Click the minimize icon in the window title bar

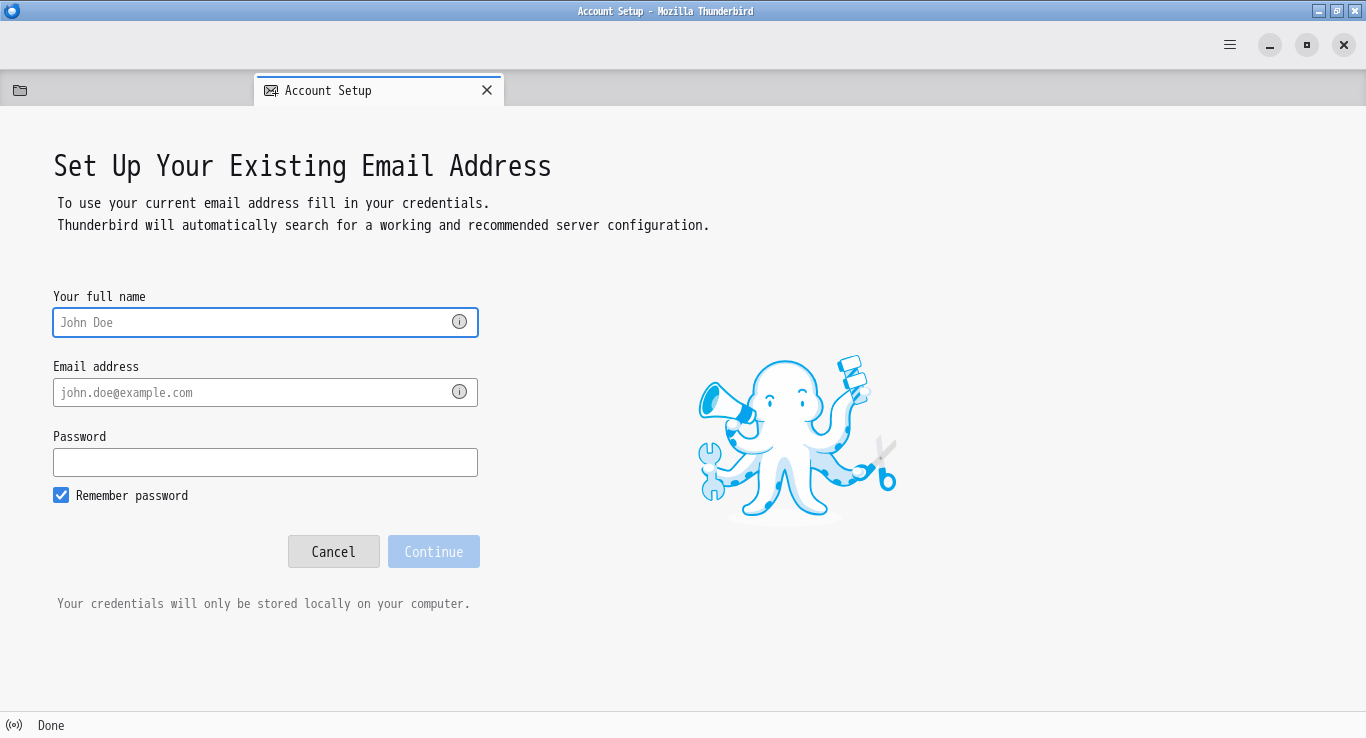1317,11
